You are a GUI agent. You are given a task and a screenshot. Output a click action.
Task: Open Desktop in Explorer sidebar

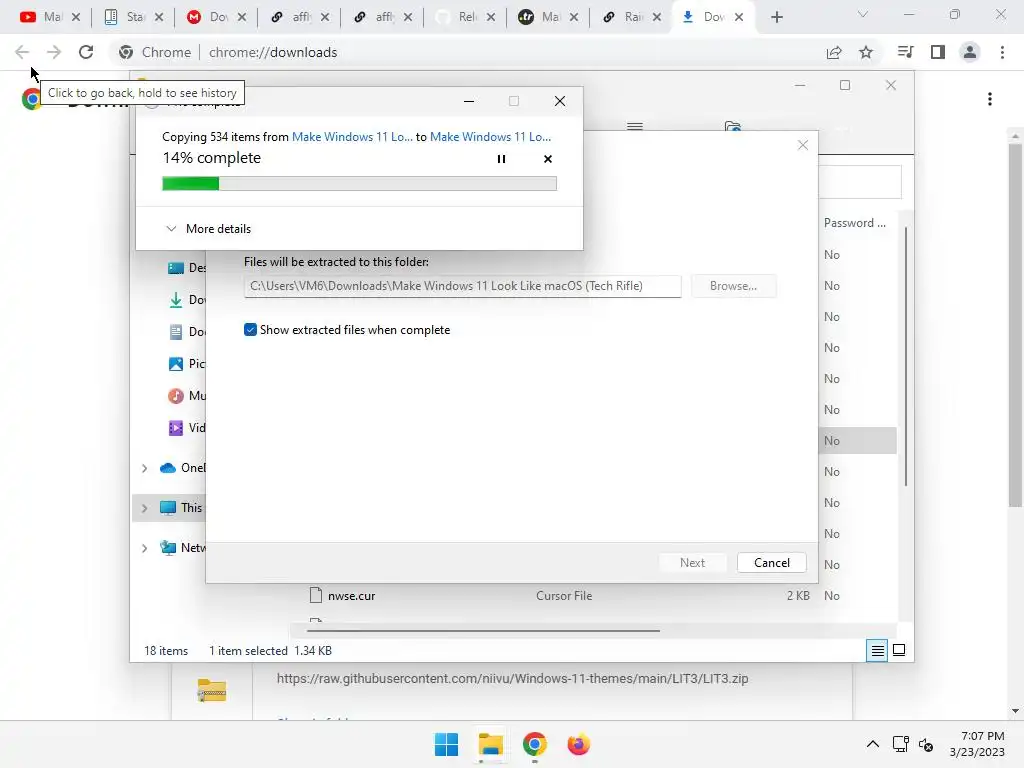point(187,268)
